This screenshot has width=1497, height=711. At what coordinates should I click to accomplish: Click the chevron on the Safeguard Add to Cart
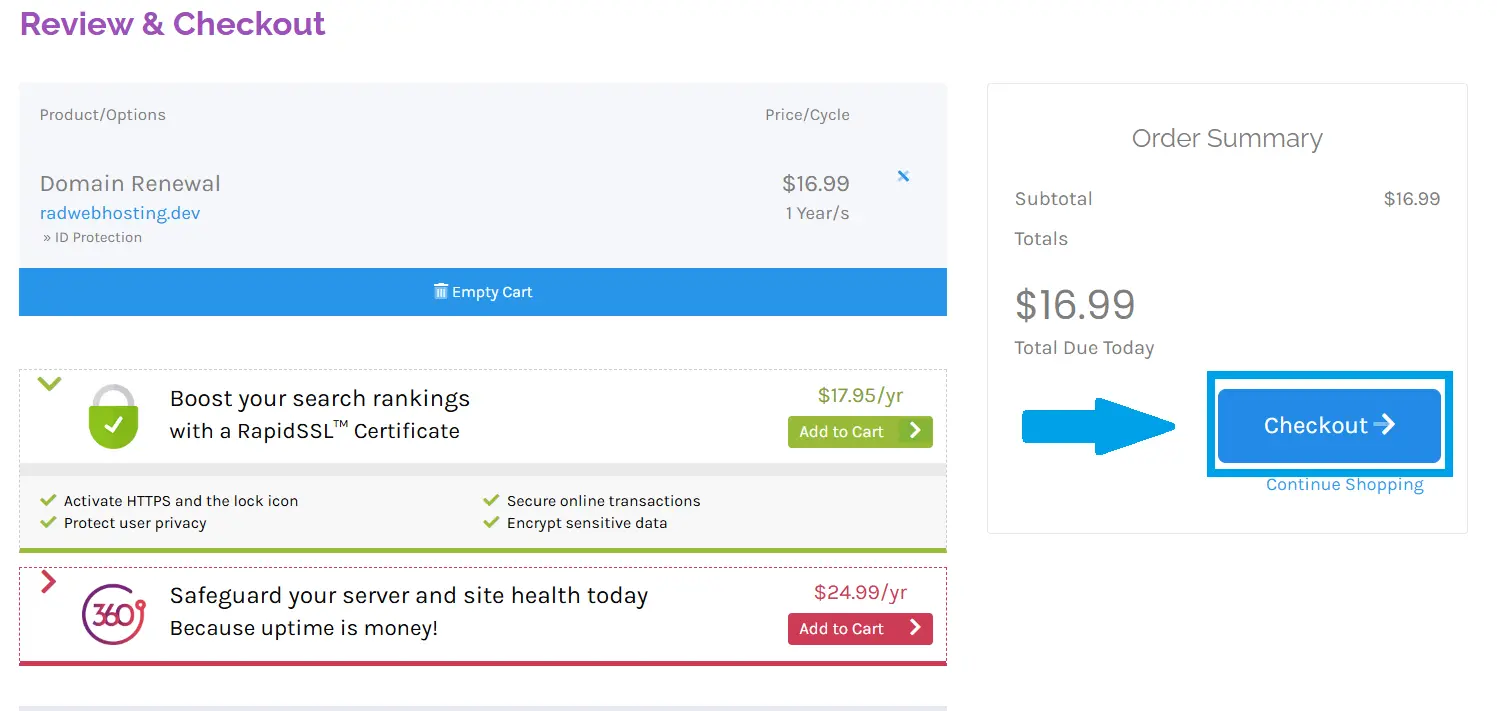coord(916,629)
